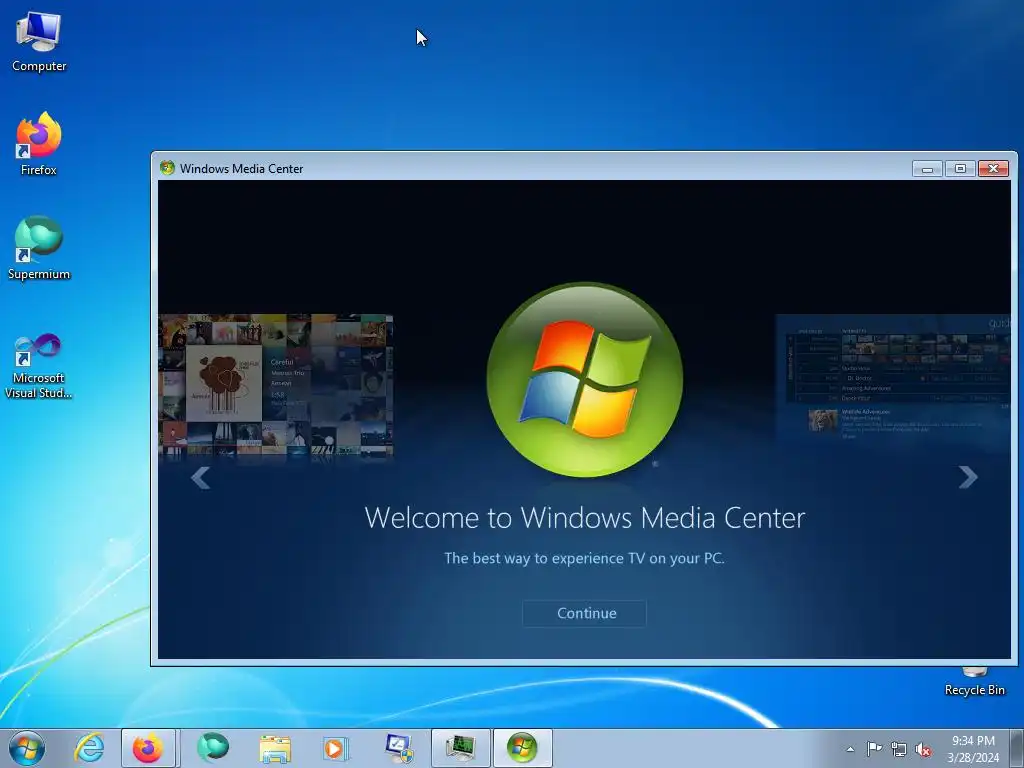Go to previous slide with left arrow
Image resolution: width=1024 pixels, height=768 pixels.
tap(200, 477)
